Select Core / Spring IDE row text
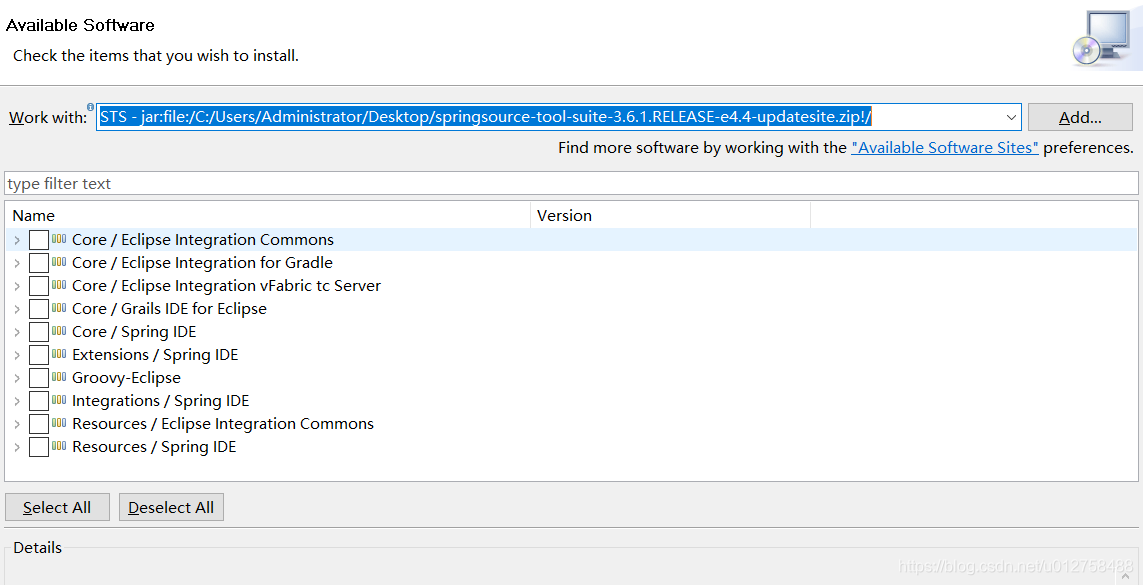The image size is (1143, 585). [134, 331]
